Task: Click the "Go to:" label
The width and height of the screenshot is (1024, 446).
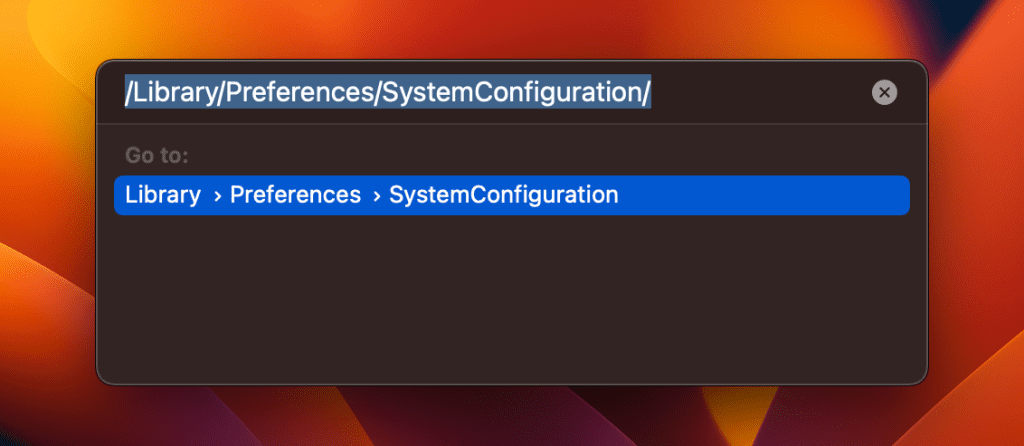Action: [x=157, y=156]
